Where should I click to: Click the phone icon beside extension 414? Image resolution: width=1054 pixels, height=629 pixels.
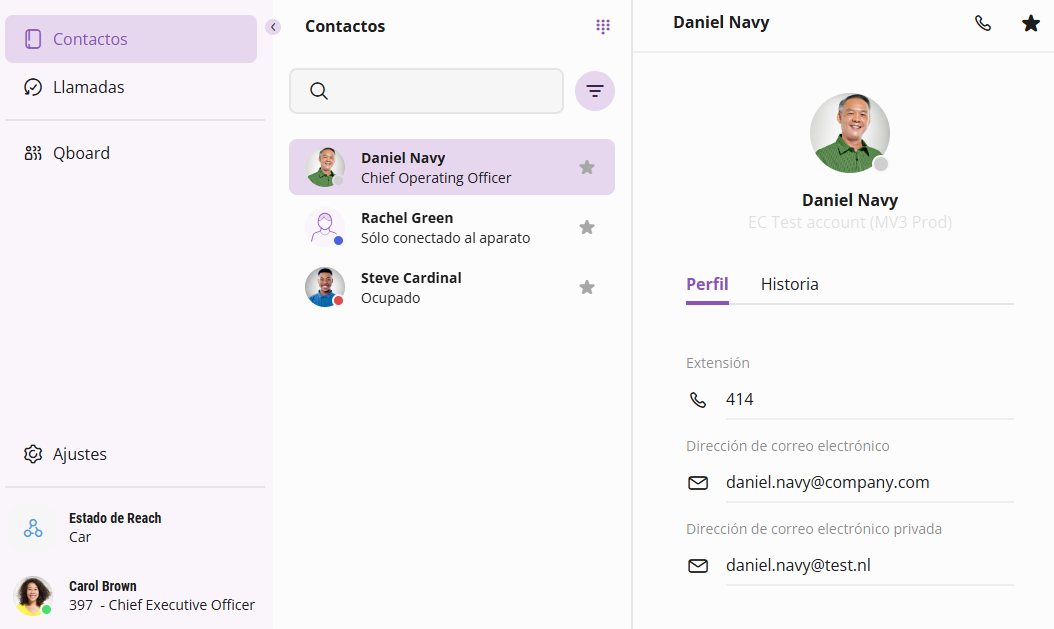[x=698, y=400]
